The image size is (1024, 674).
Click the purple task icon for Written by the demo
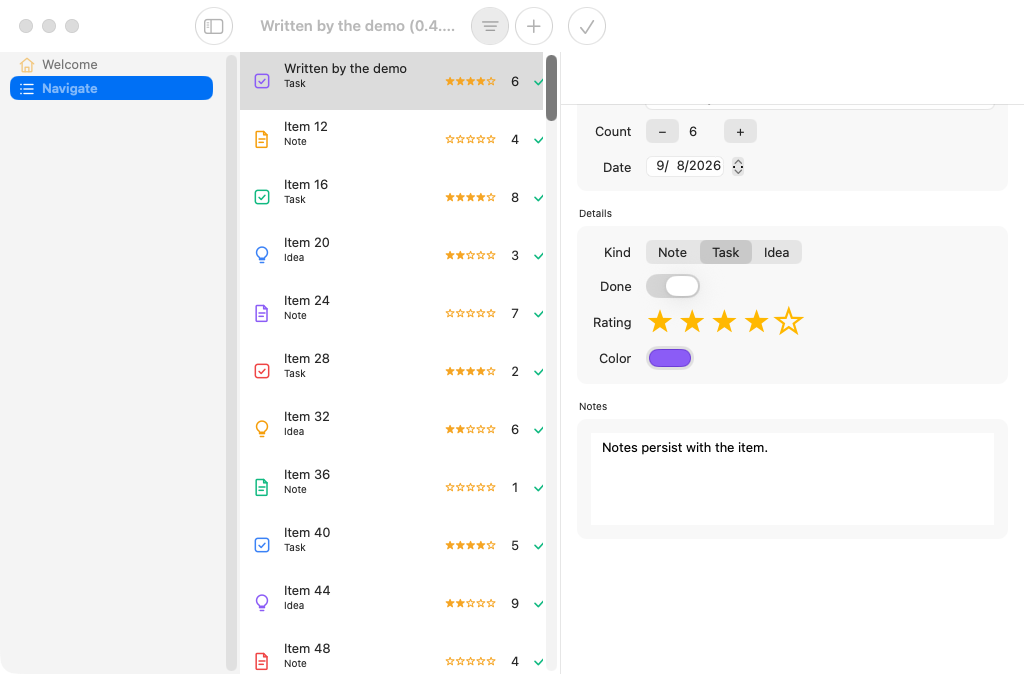(262, 81)
